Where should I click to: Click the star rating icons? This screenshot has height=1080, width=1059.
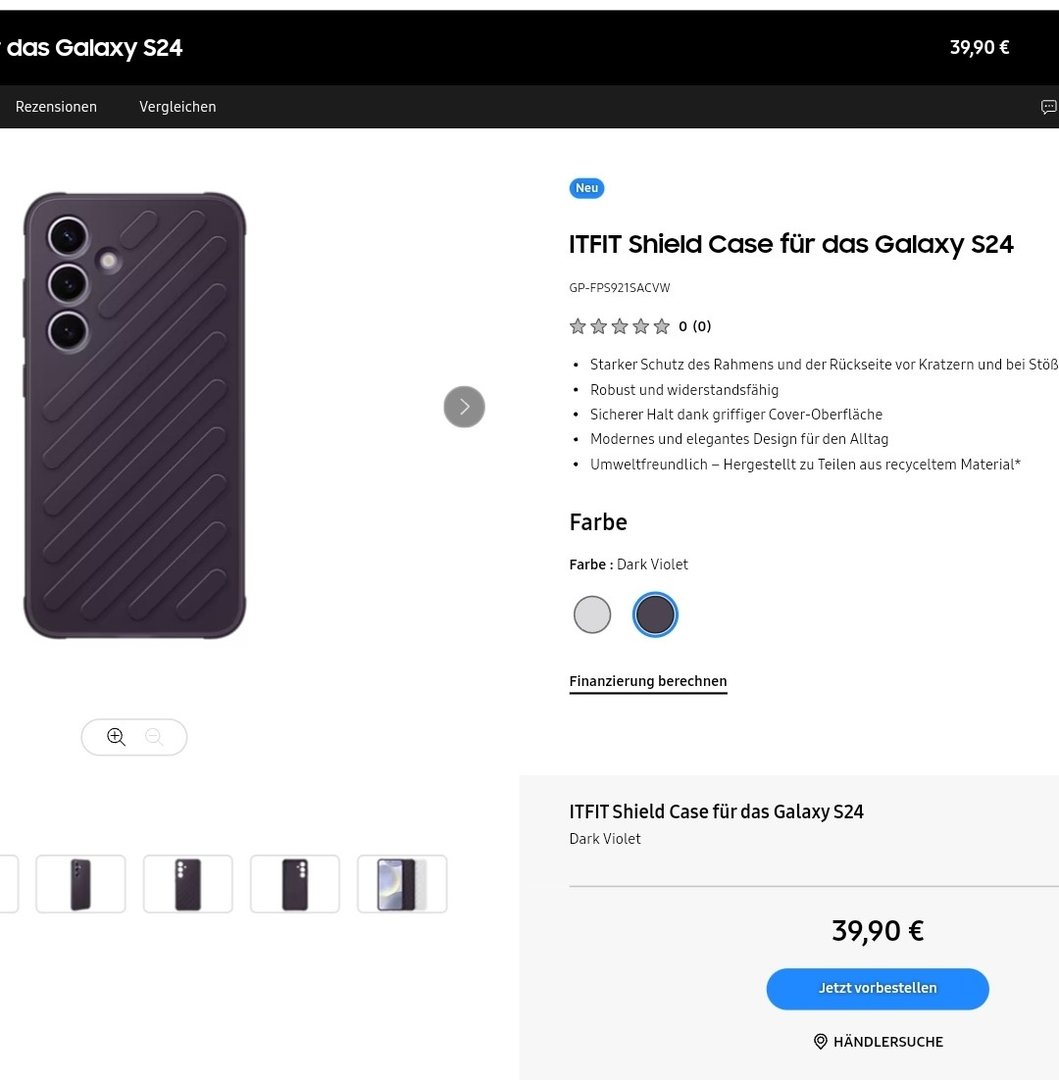[619, 326]
